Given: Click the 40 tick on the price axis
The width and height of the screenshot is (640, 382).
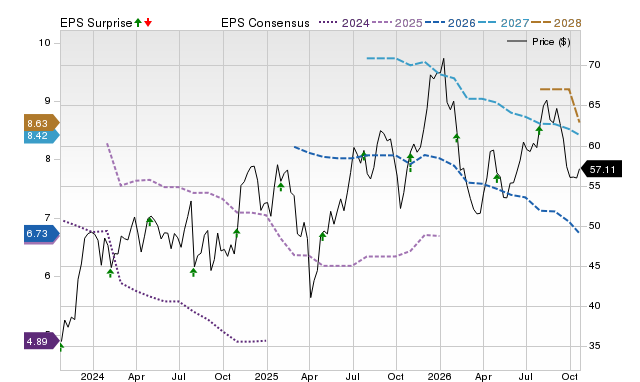Looking at the screenshot, I should [594, 306].
